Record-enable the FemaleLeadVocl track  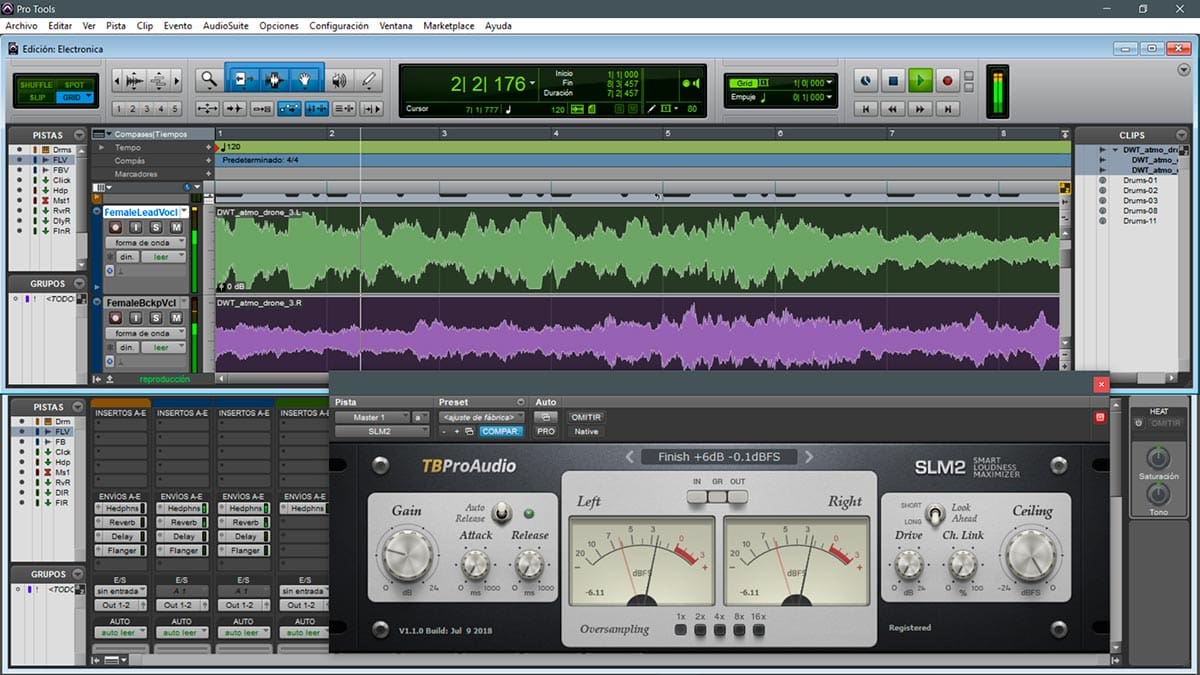pyautogui.click(x=116, y=228)
